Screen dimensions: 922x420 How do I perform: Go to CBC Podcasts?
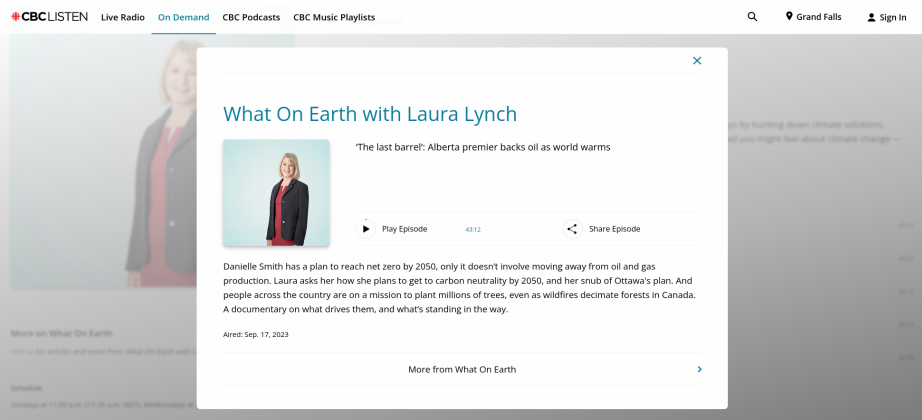click(251, 17)
